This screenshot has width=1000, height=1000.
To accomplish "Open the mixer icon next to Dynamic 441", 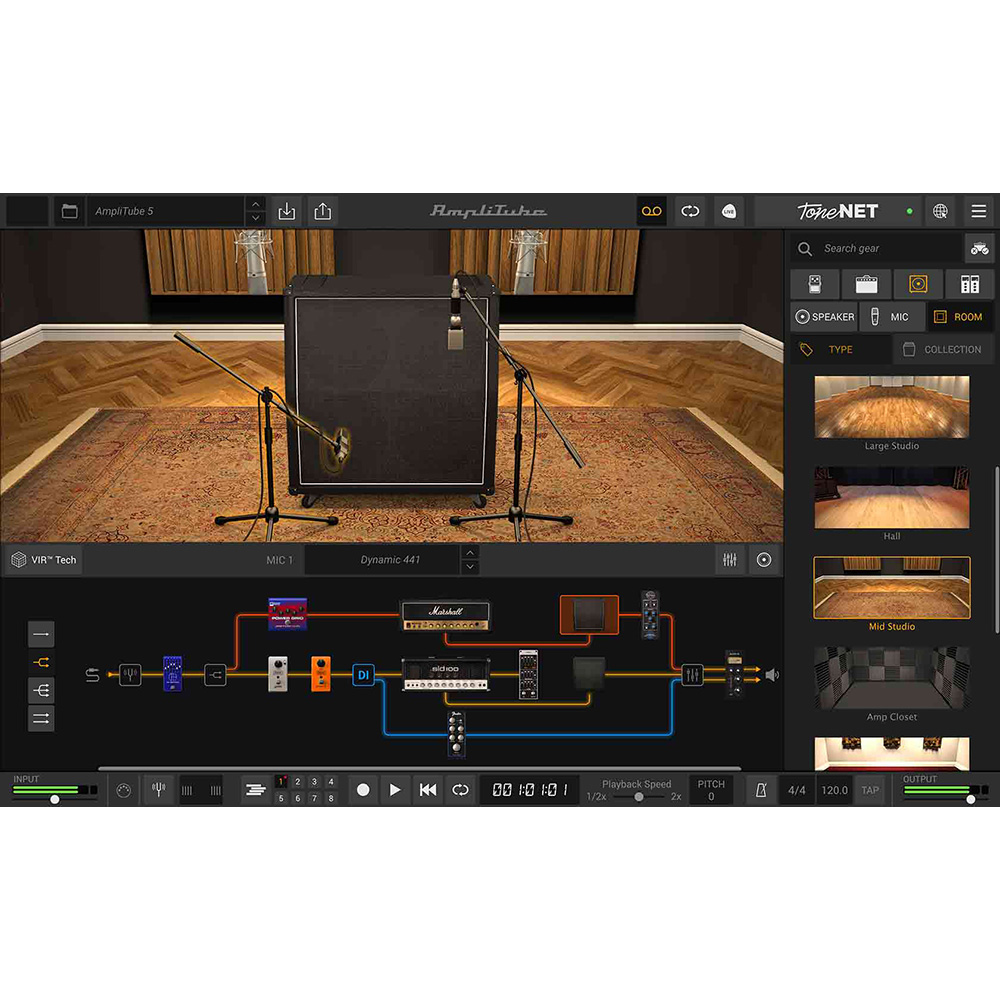I will [728, 559].
